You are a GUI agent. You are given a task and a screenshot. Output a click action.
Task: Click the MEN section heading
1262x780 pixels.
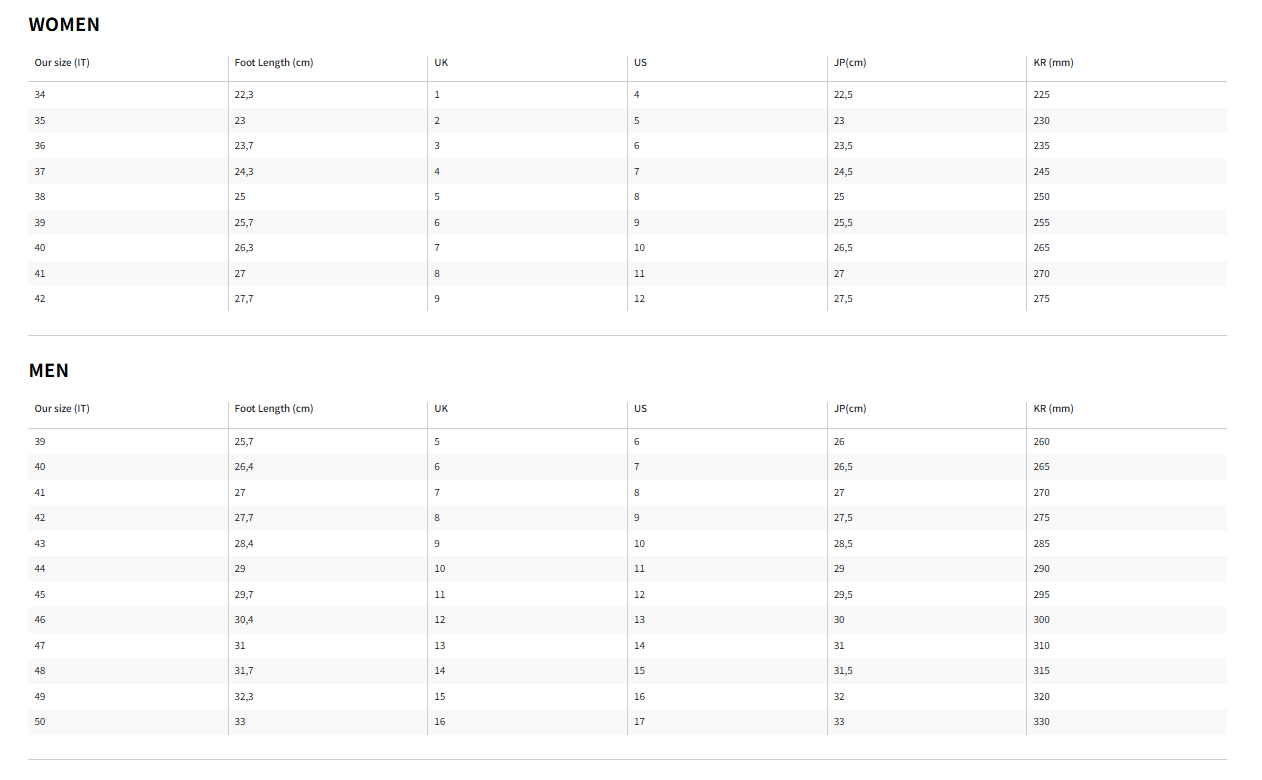tap(49, 371)
